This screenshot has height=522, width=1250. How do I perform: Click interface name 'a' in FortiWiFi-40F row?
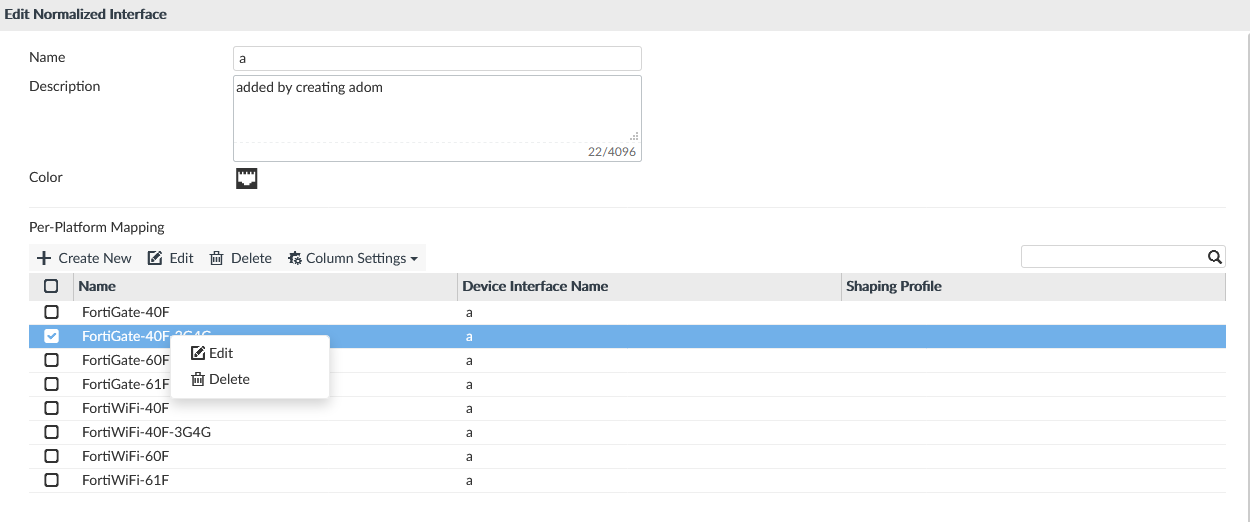tap(469, 409)
